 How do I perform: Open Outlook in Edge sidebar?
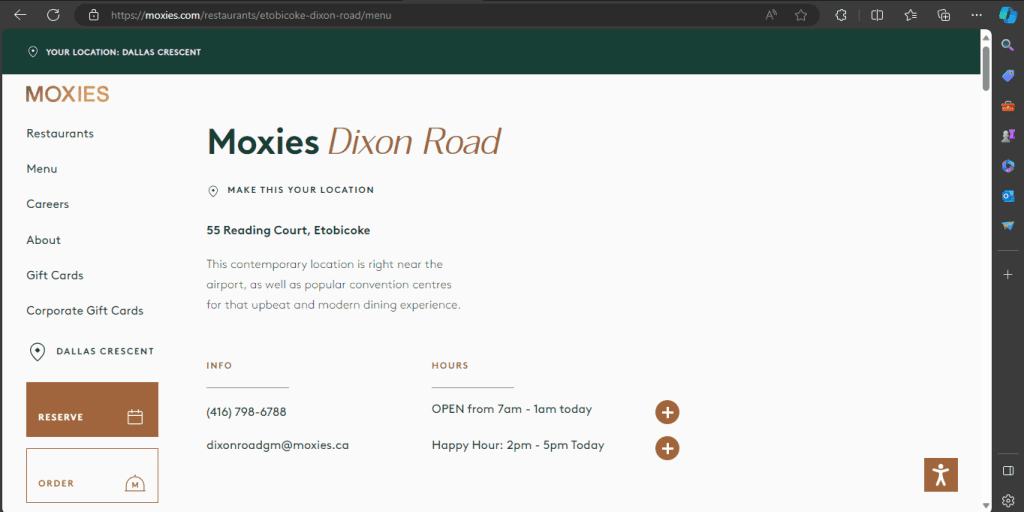tap(1008, 196)
